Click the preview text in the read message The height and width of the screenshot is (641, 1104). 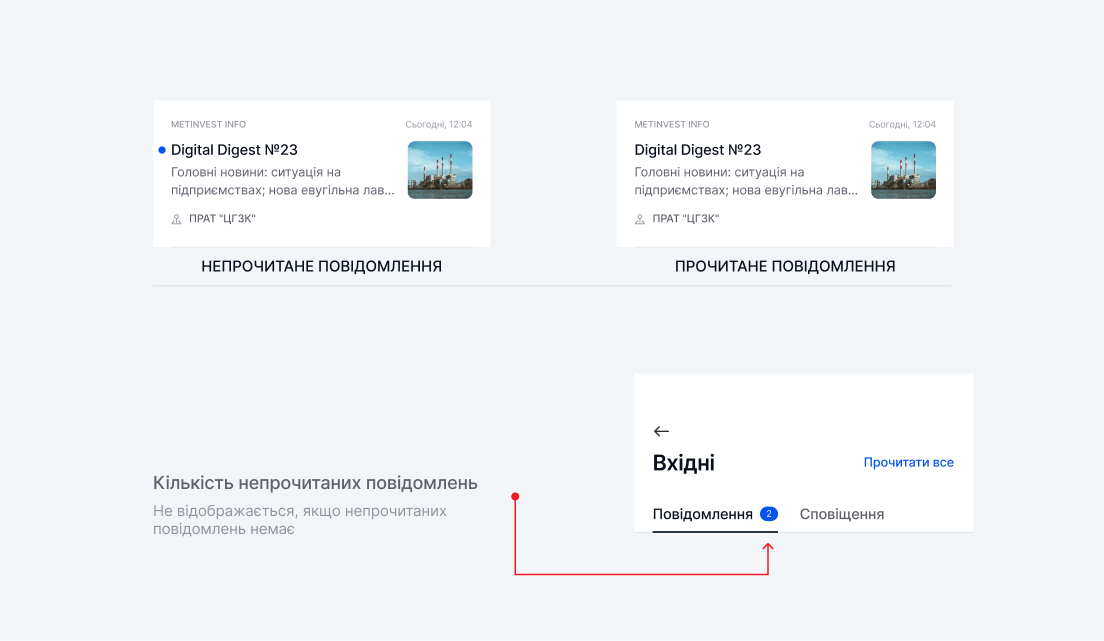[x=744, y=181]
